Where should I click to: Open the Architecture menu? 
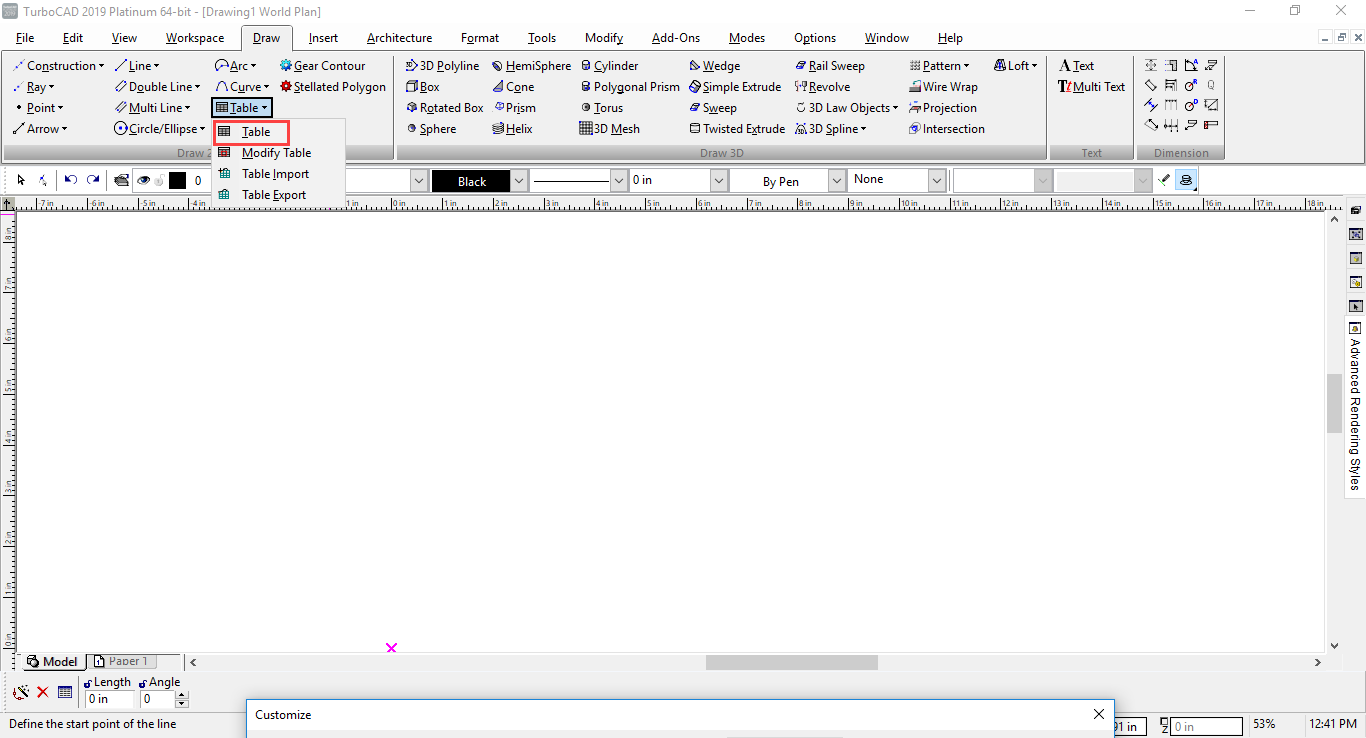399,38
